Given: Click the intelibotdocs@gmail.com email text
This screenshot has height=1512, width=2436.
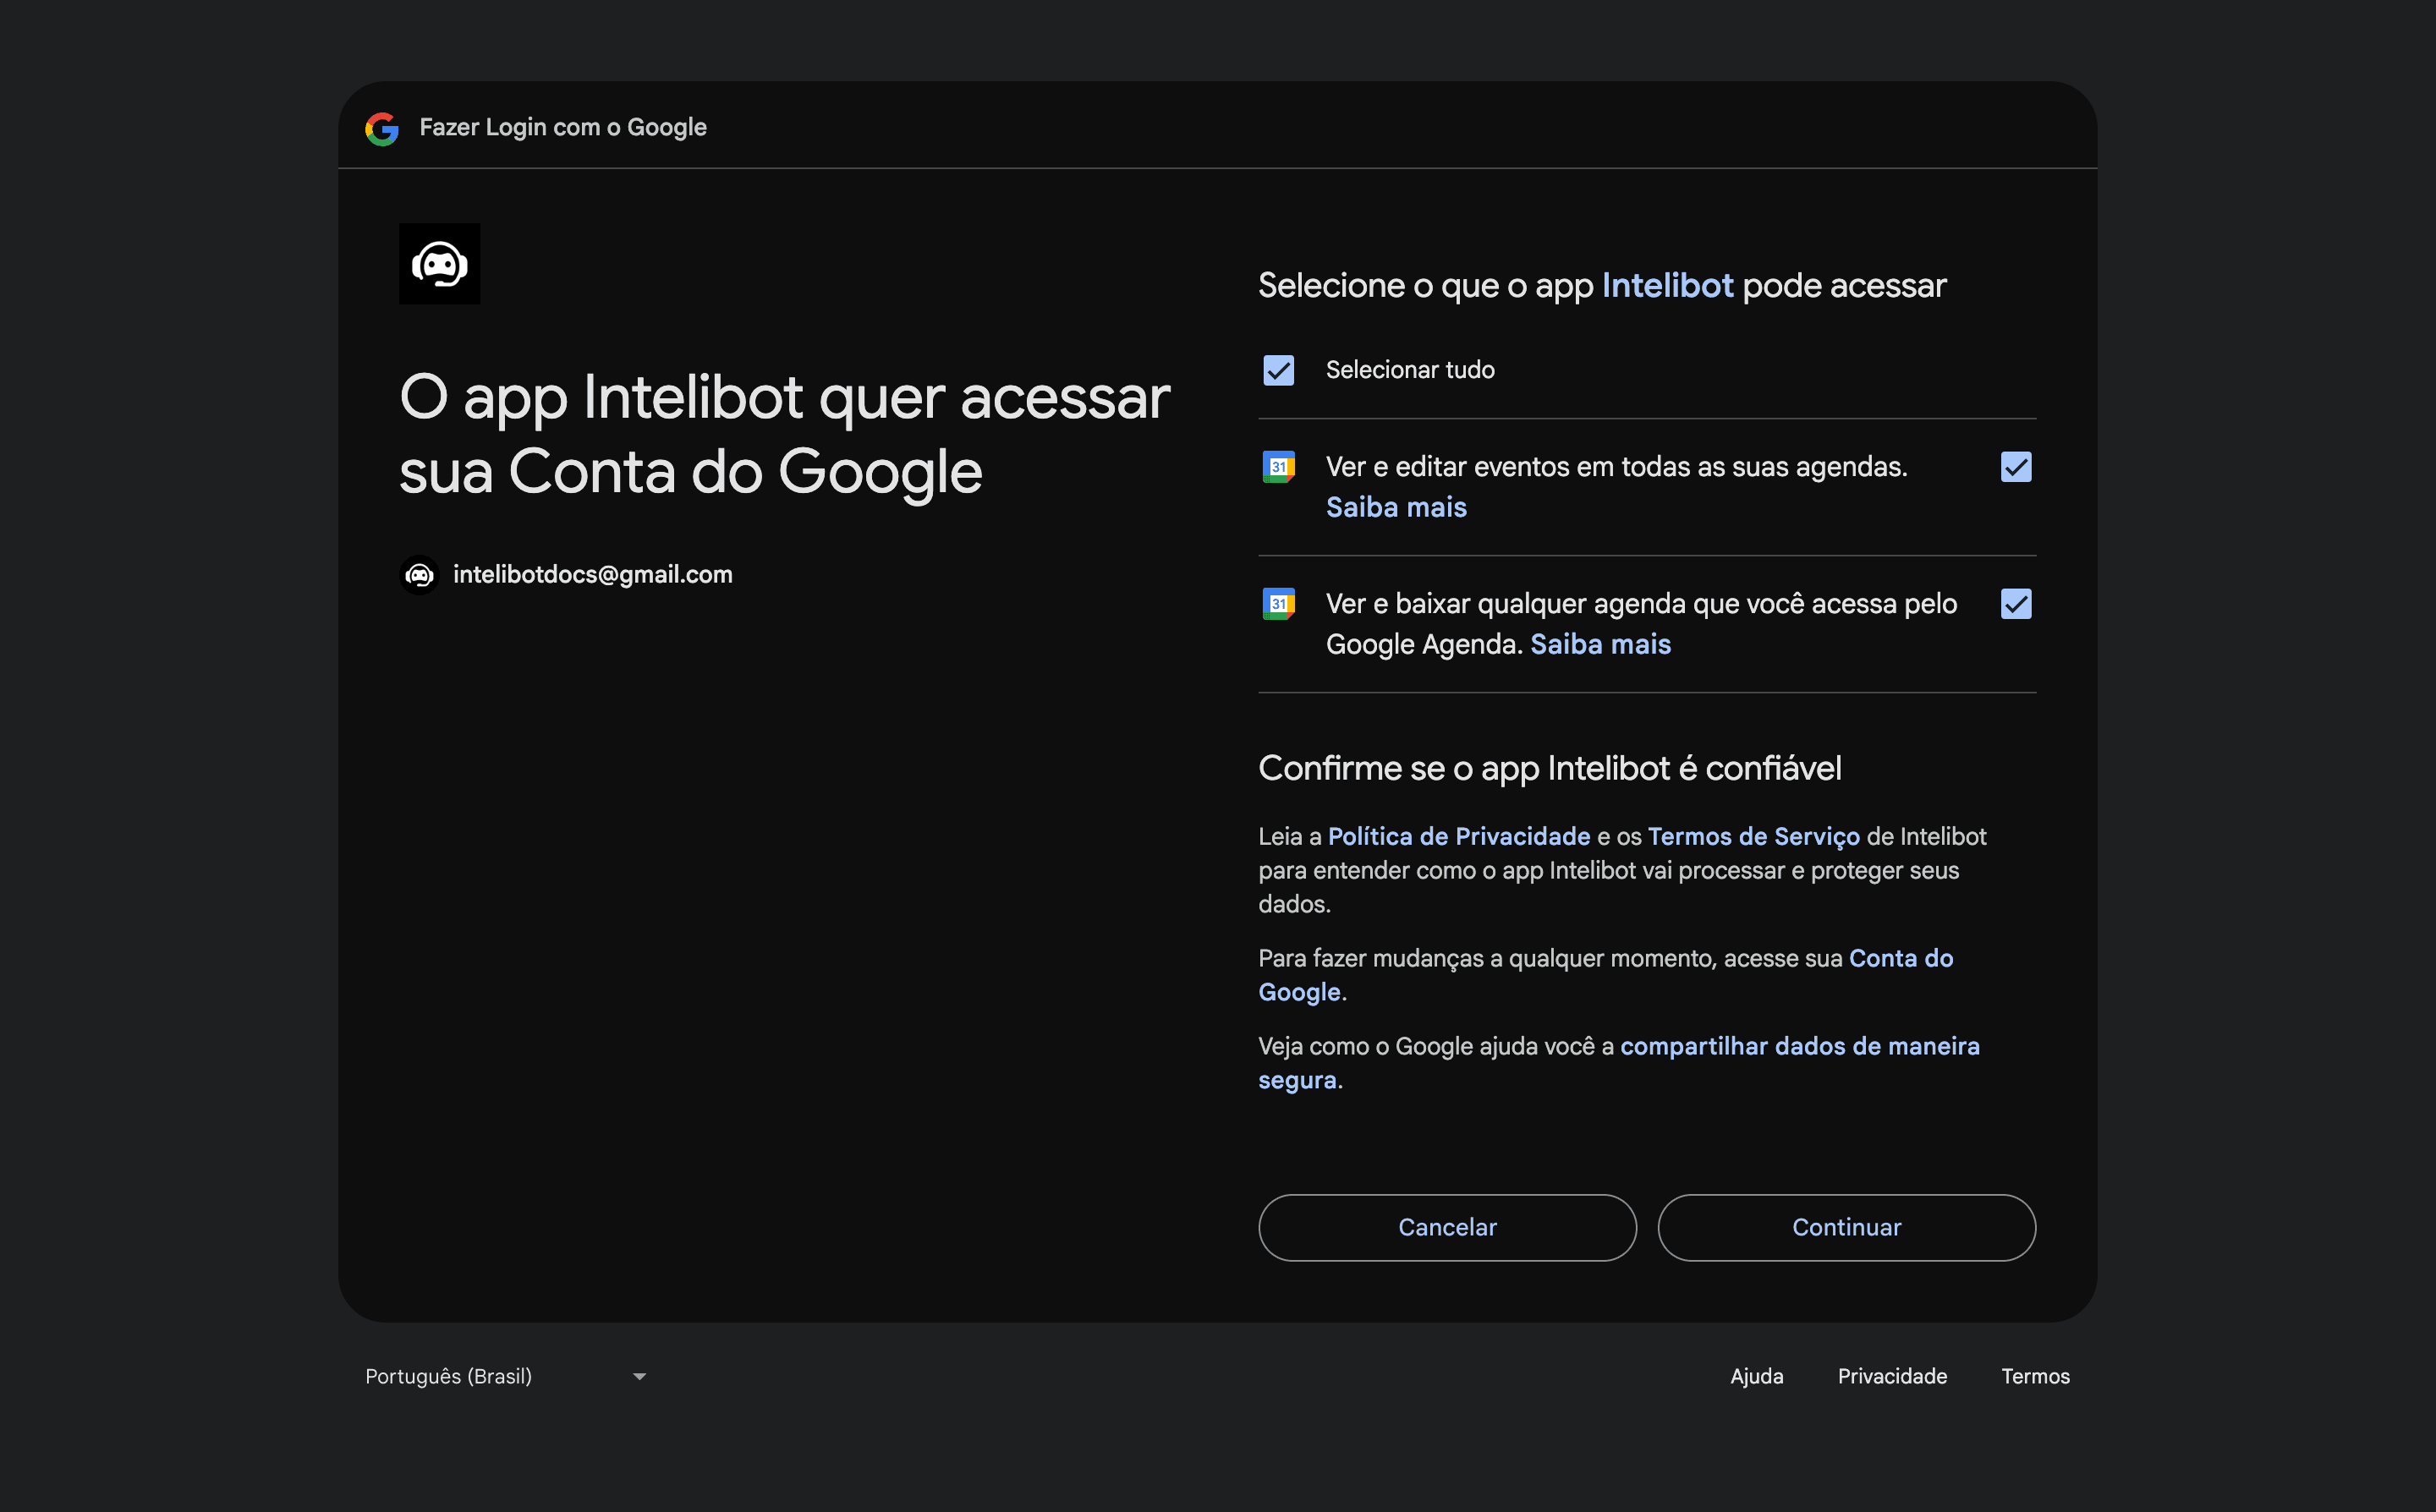Looking at the screenshot, I should [593, 575].
